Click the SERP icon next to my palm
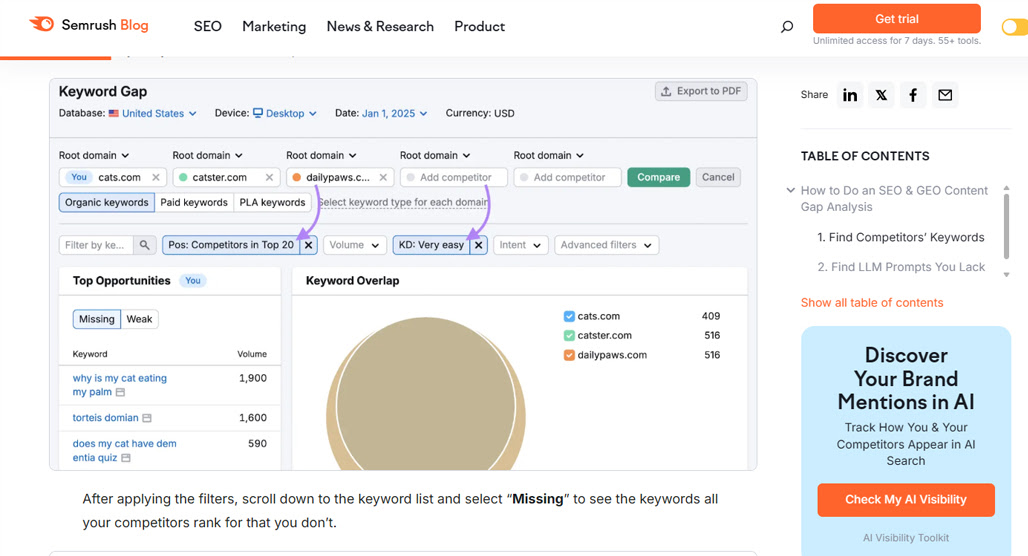The image size is (1028, 556). (x=120, y=392)
